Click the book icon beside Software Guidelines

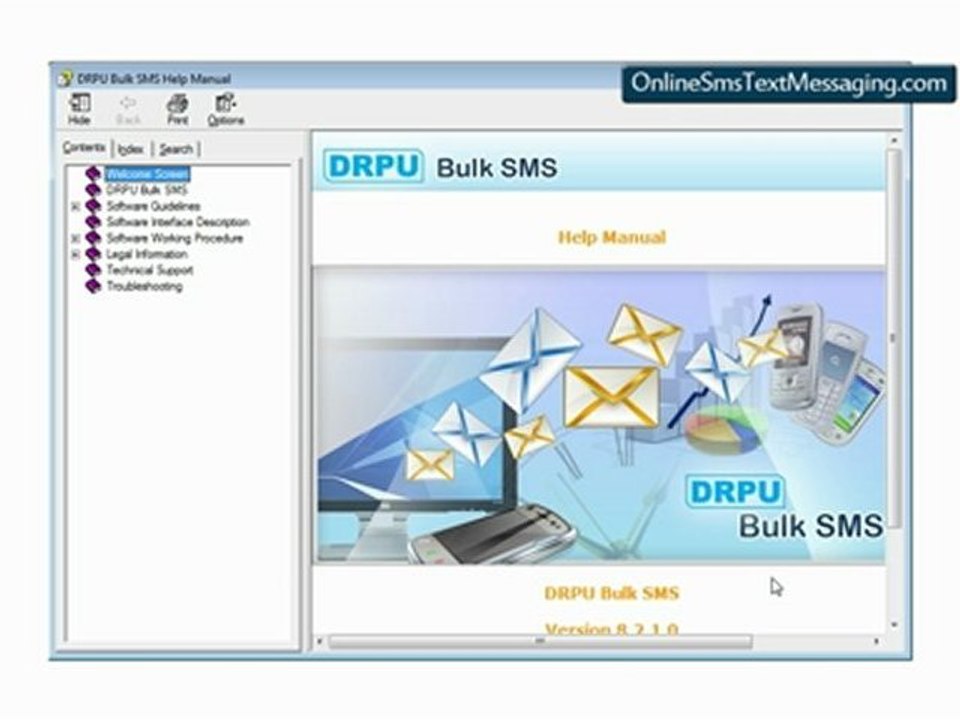tap(93, 206)
